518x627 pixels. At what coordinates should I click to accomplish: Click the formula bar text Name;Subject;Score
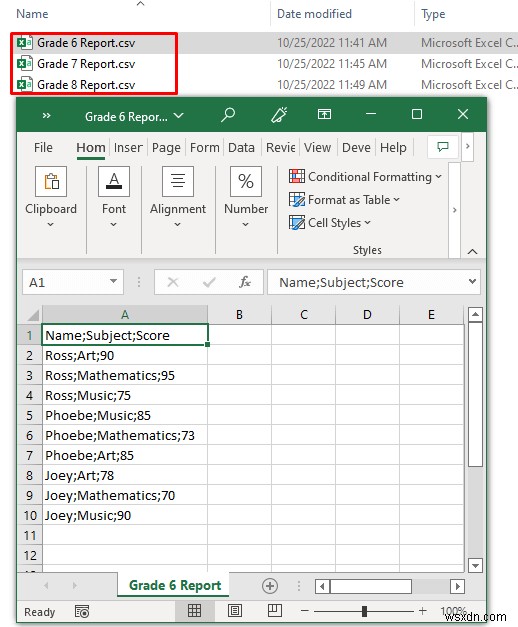tap(341, 282)
